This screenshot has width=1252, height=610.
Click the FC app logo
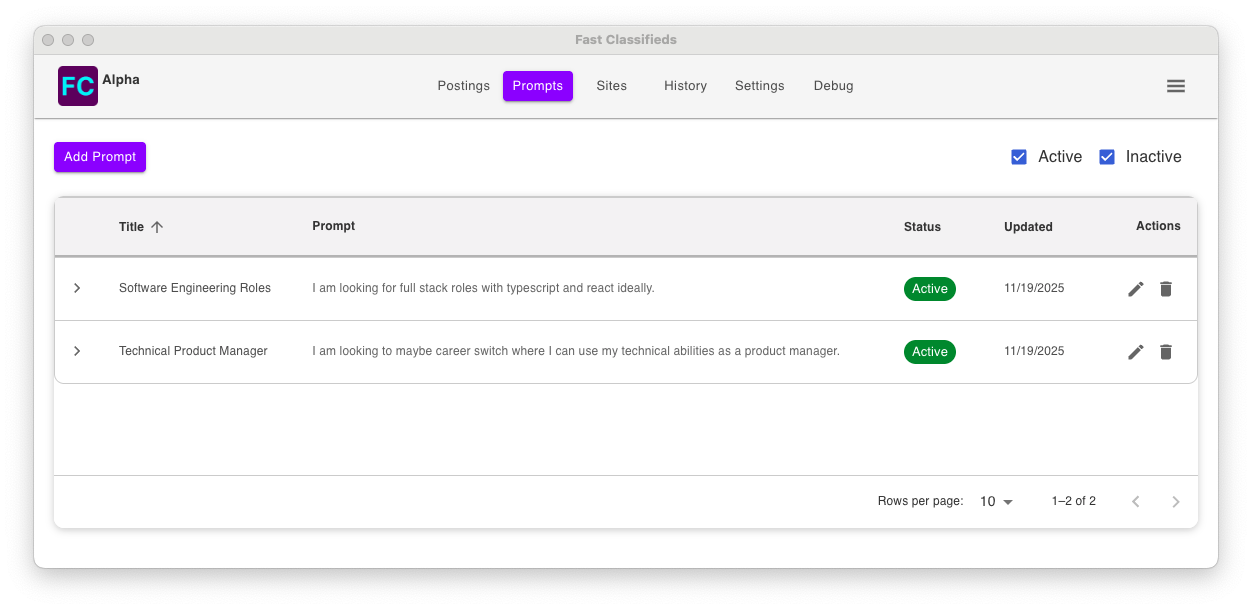pyautogui.click(x=78, y=86)
